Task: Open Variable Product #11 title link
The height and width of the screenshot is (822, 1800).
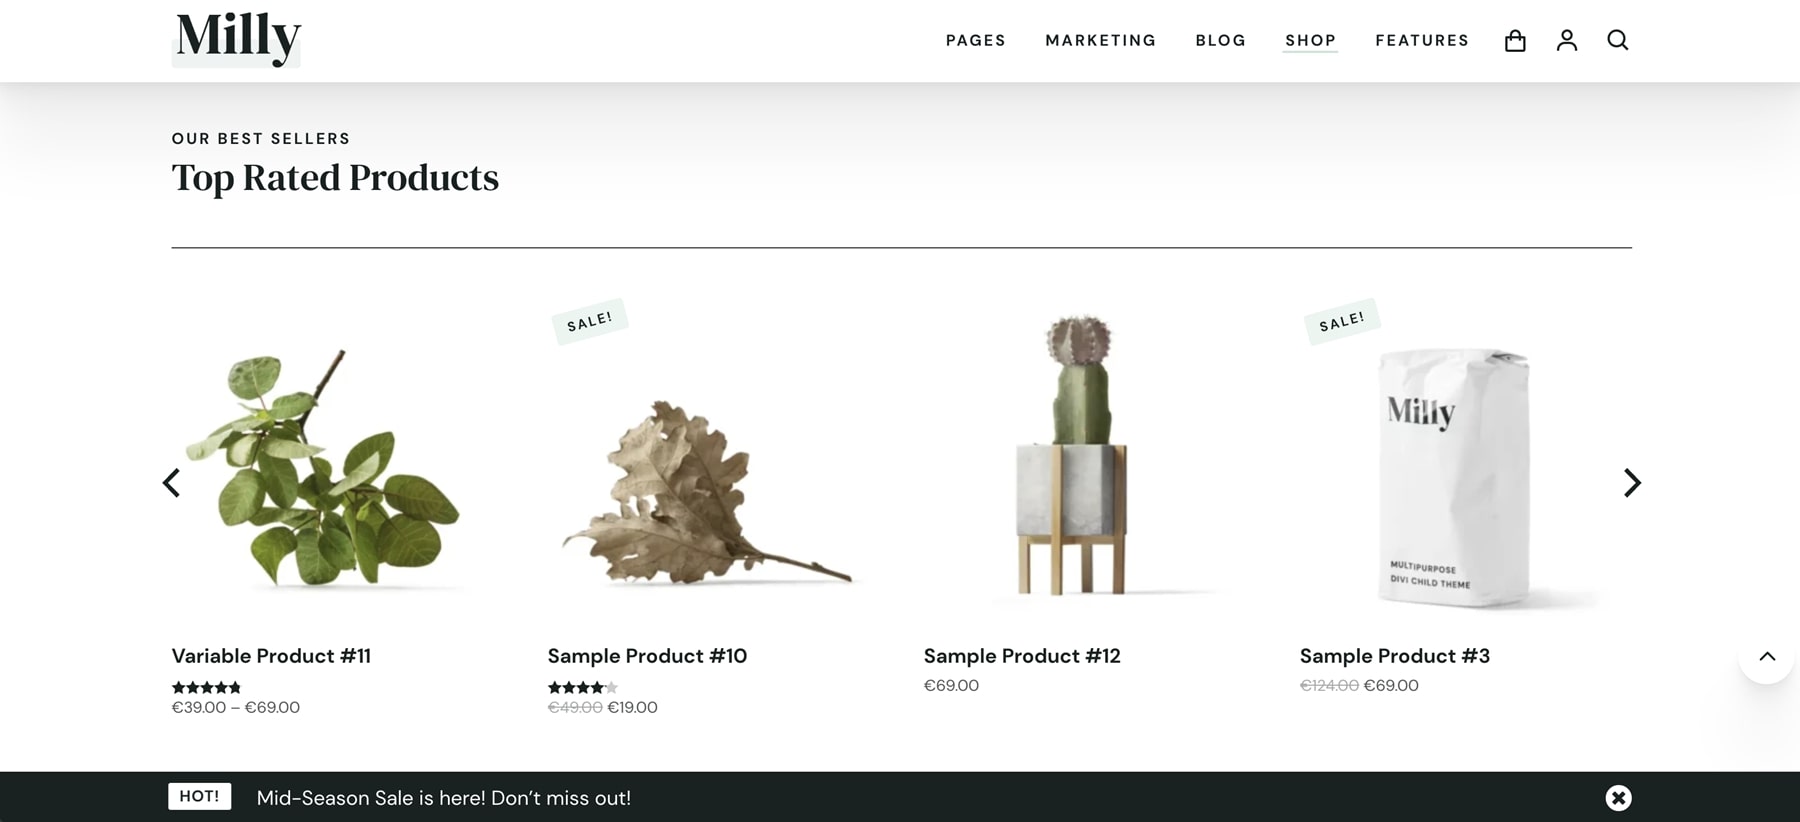Action: pos(271,656)
